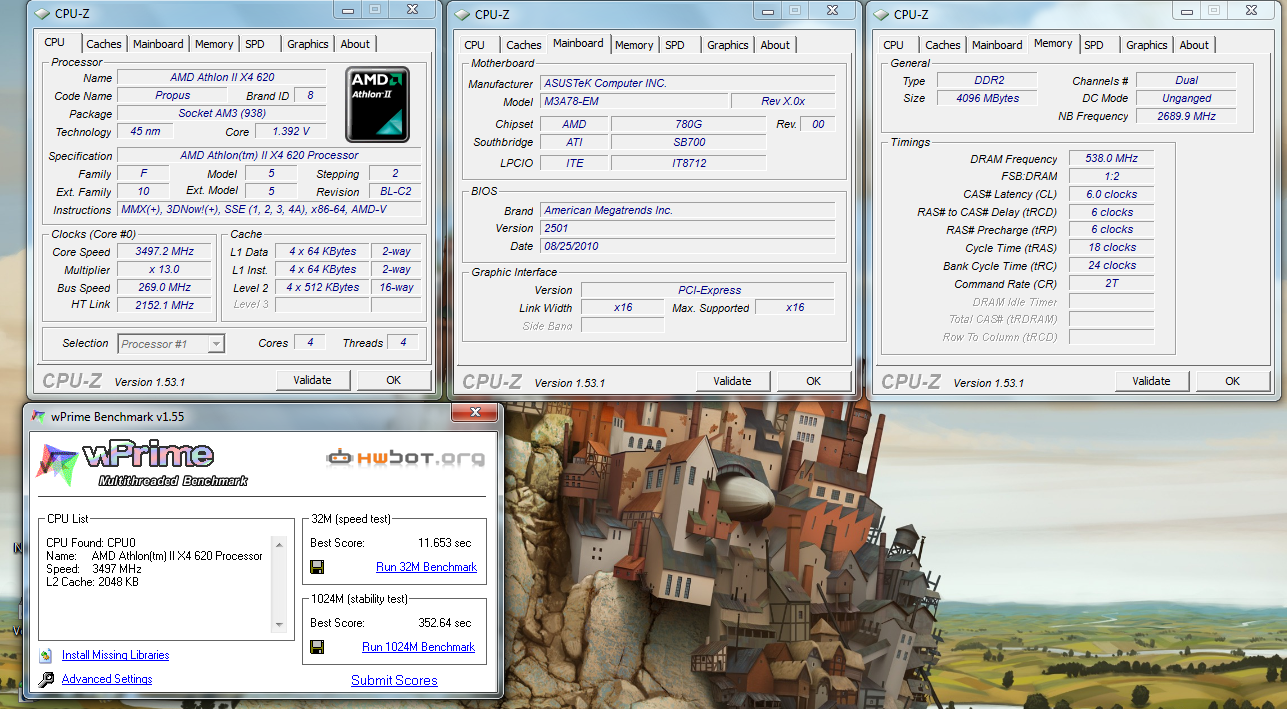Click the save disk icon for 32M score
Image resolution: width=1287 pixels, height=709 pixels.
point(317,567)
